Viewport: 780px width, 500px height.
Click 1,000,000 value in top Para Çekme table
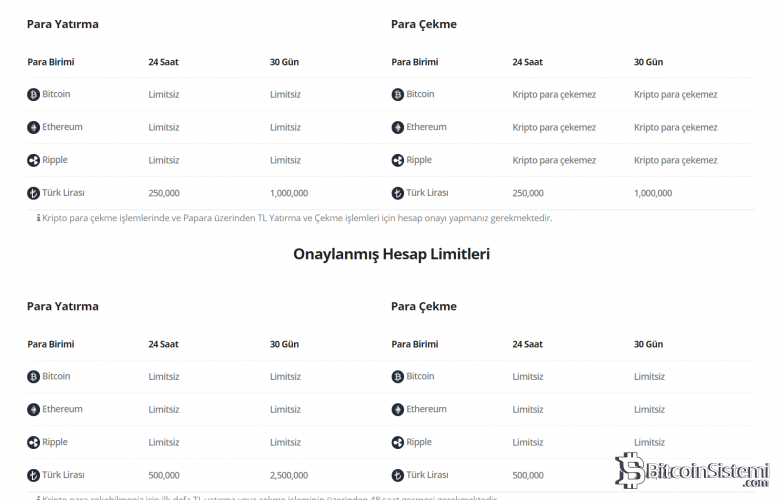click(653, 193)
